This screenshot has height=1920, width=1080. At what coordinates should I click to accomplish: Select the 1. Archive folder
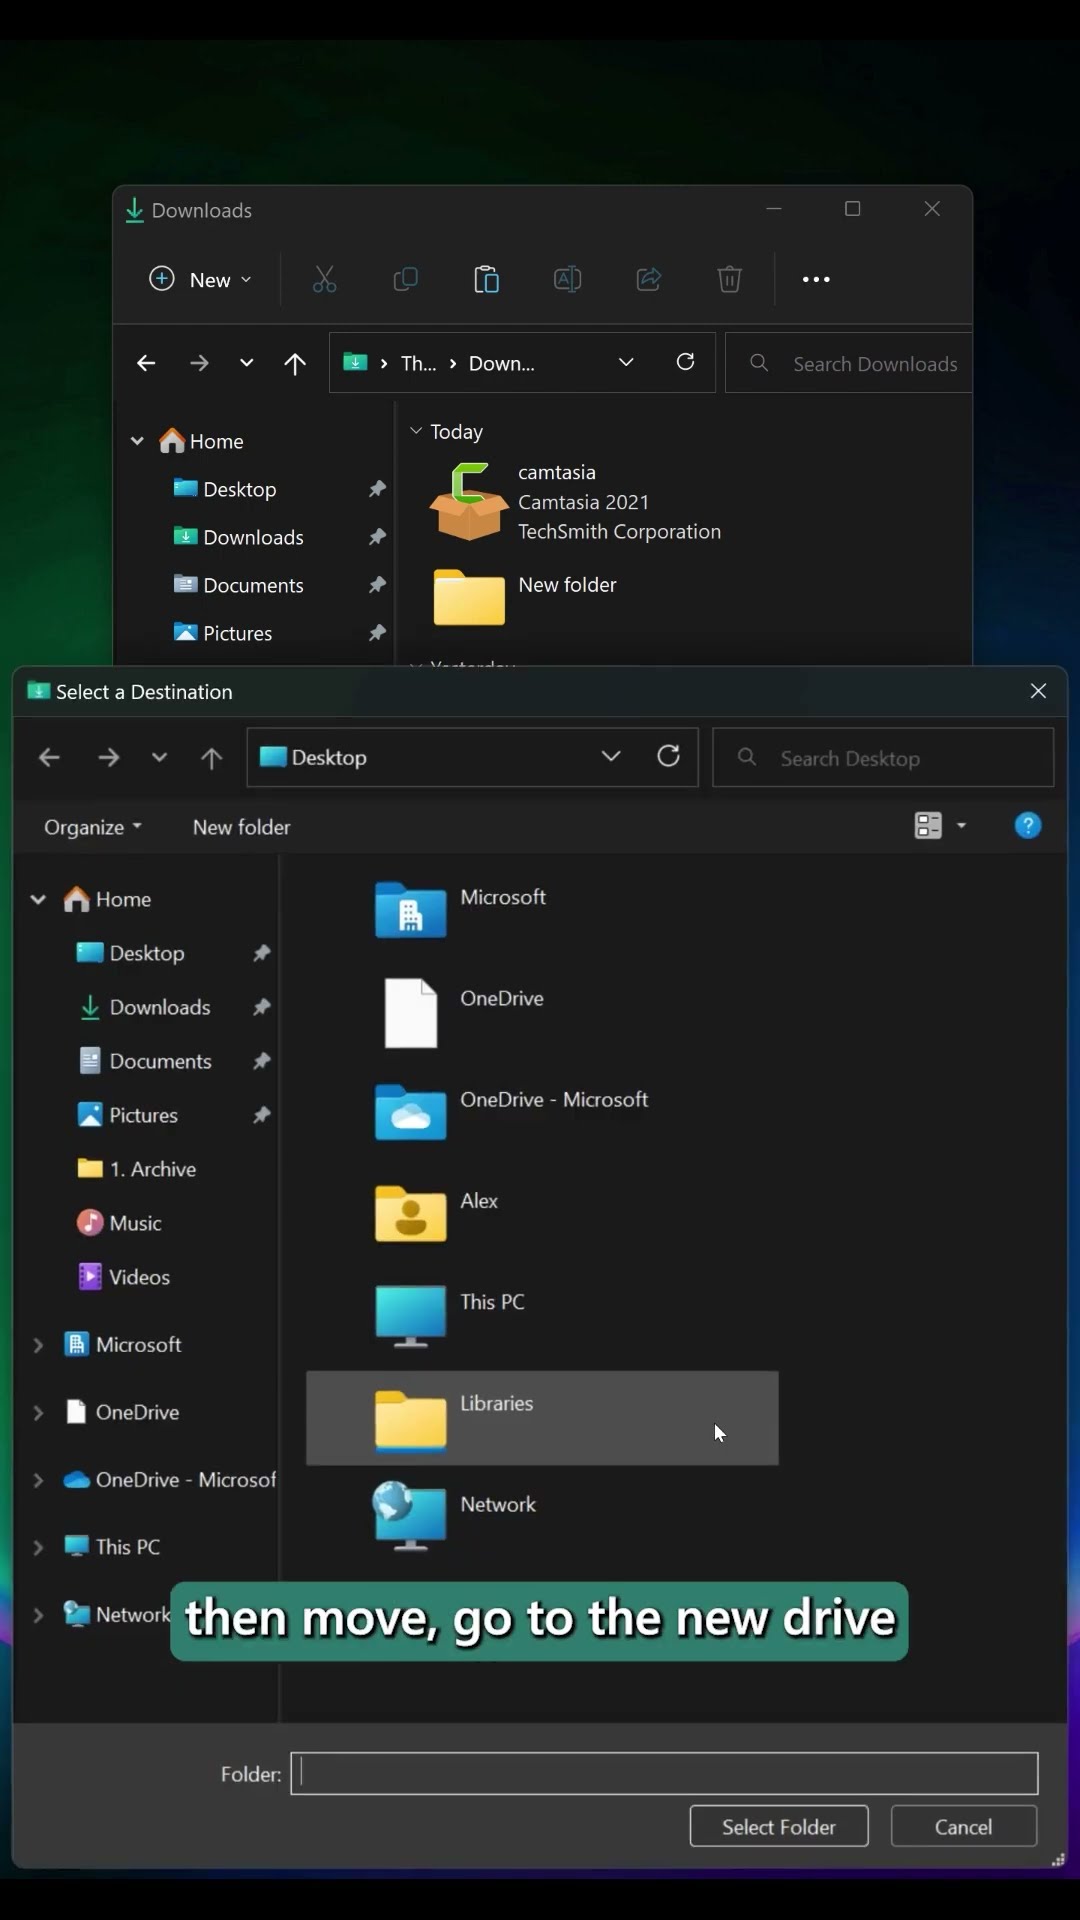(x=136, y=1169)
